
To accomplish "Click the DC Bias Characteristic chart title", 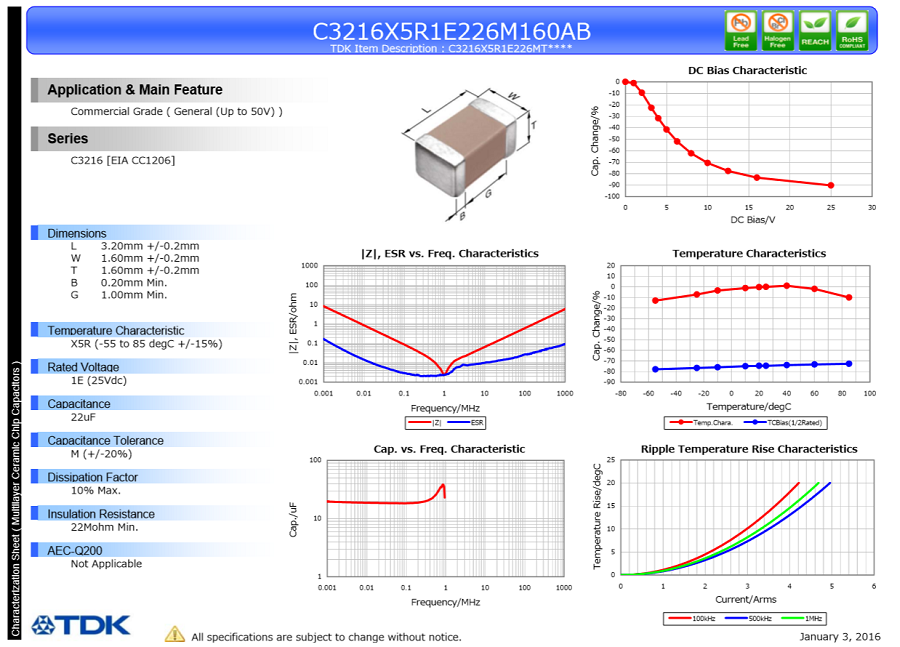I will (747, 70).
